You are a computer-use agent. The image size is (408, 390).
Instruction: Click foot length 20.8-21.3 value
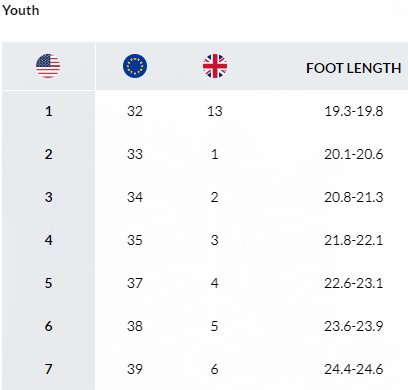tap(354, 197)
